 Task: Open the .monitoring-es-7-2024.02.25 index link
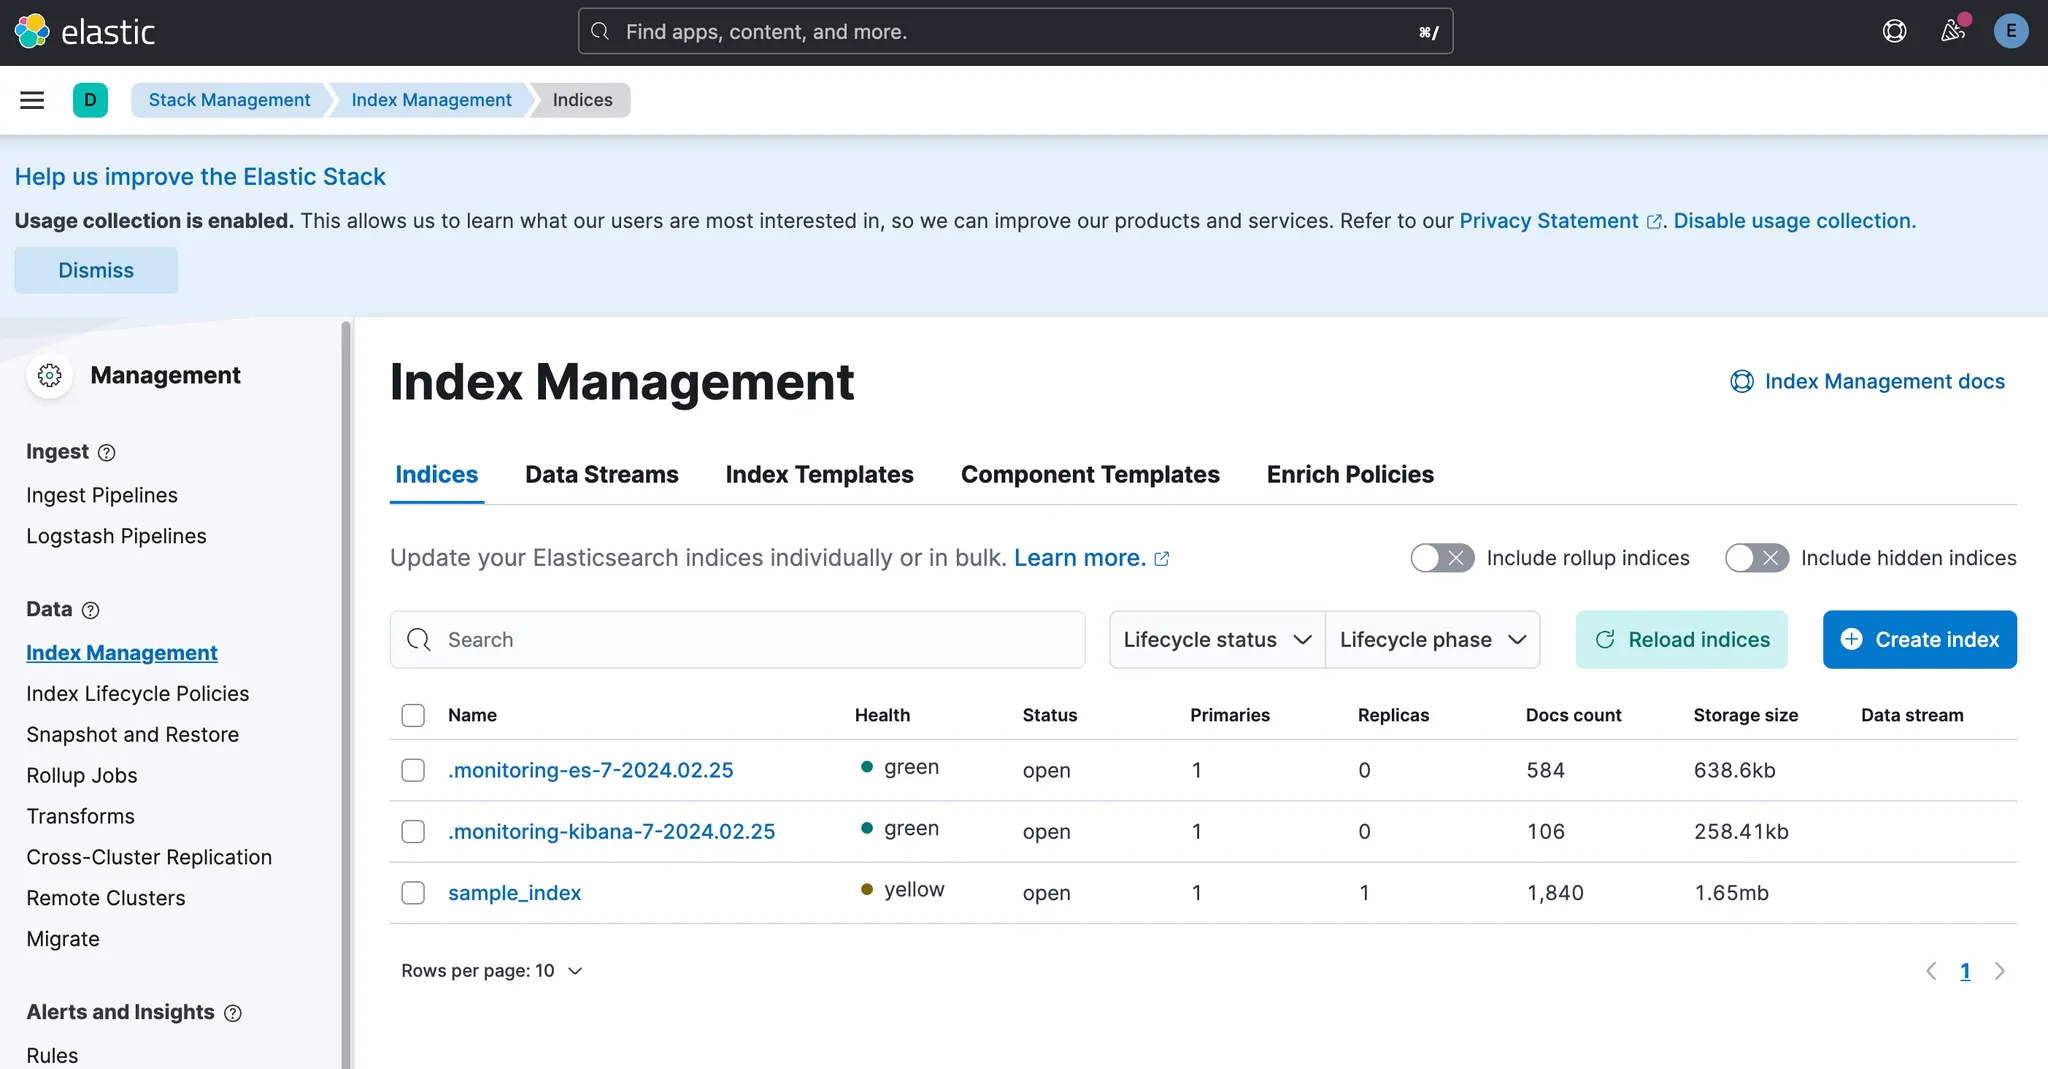pos(590,771)
